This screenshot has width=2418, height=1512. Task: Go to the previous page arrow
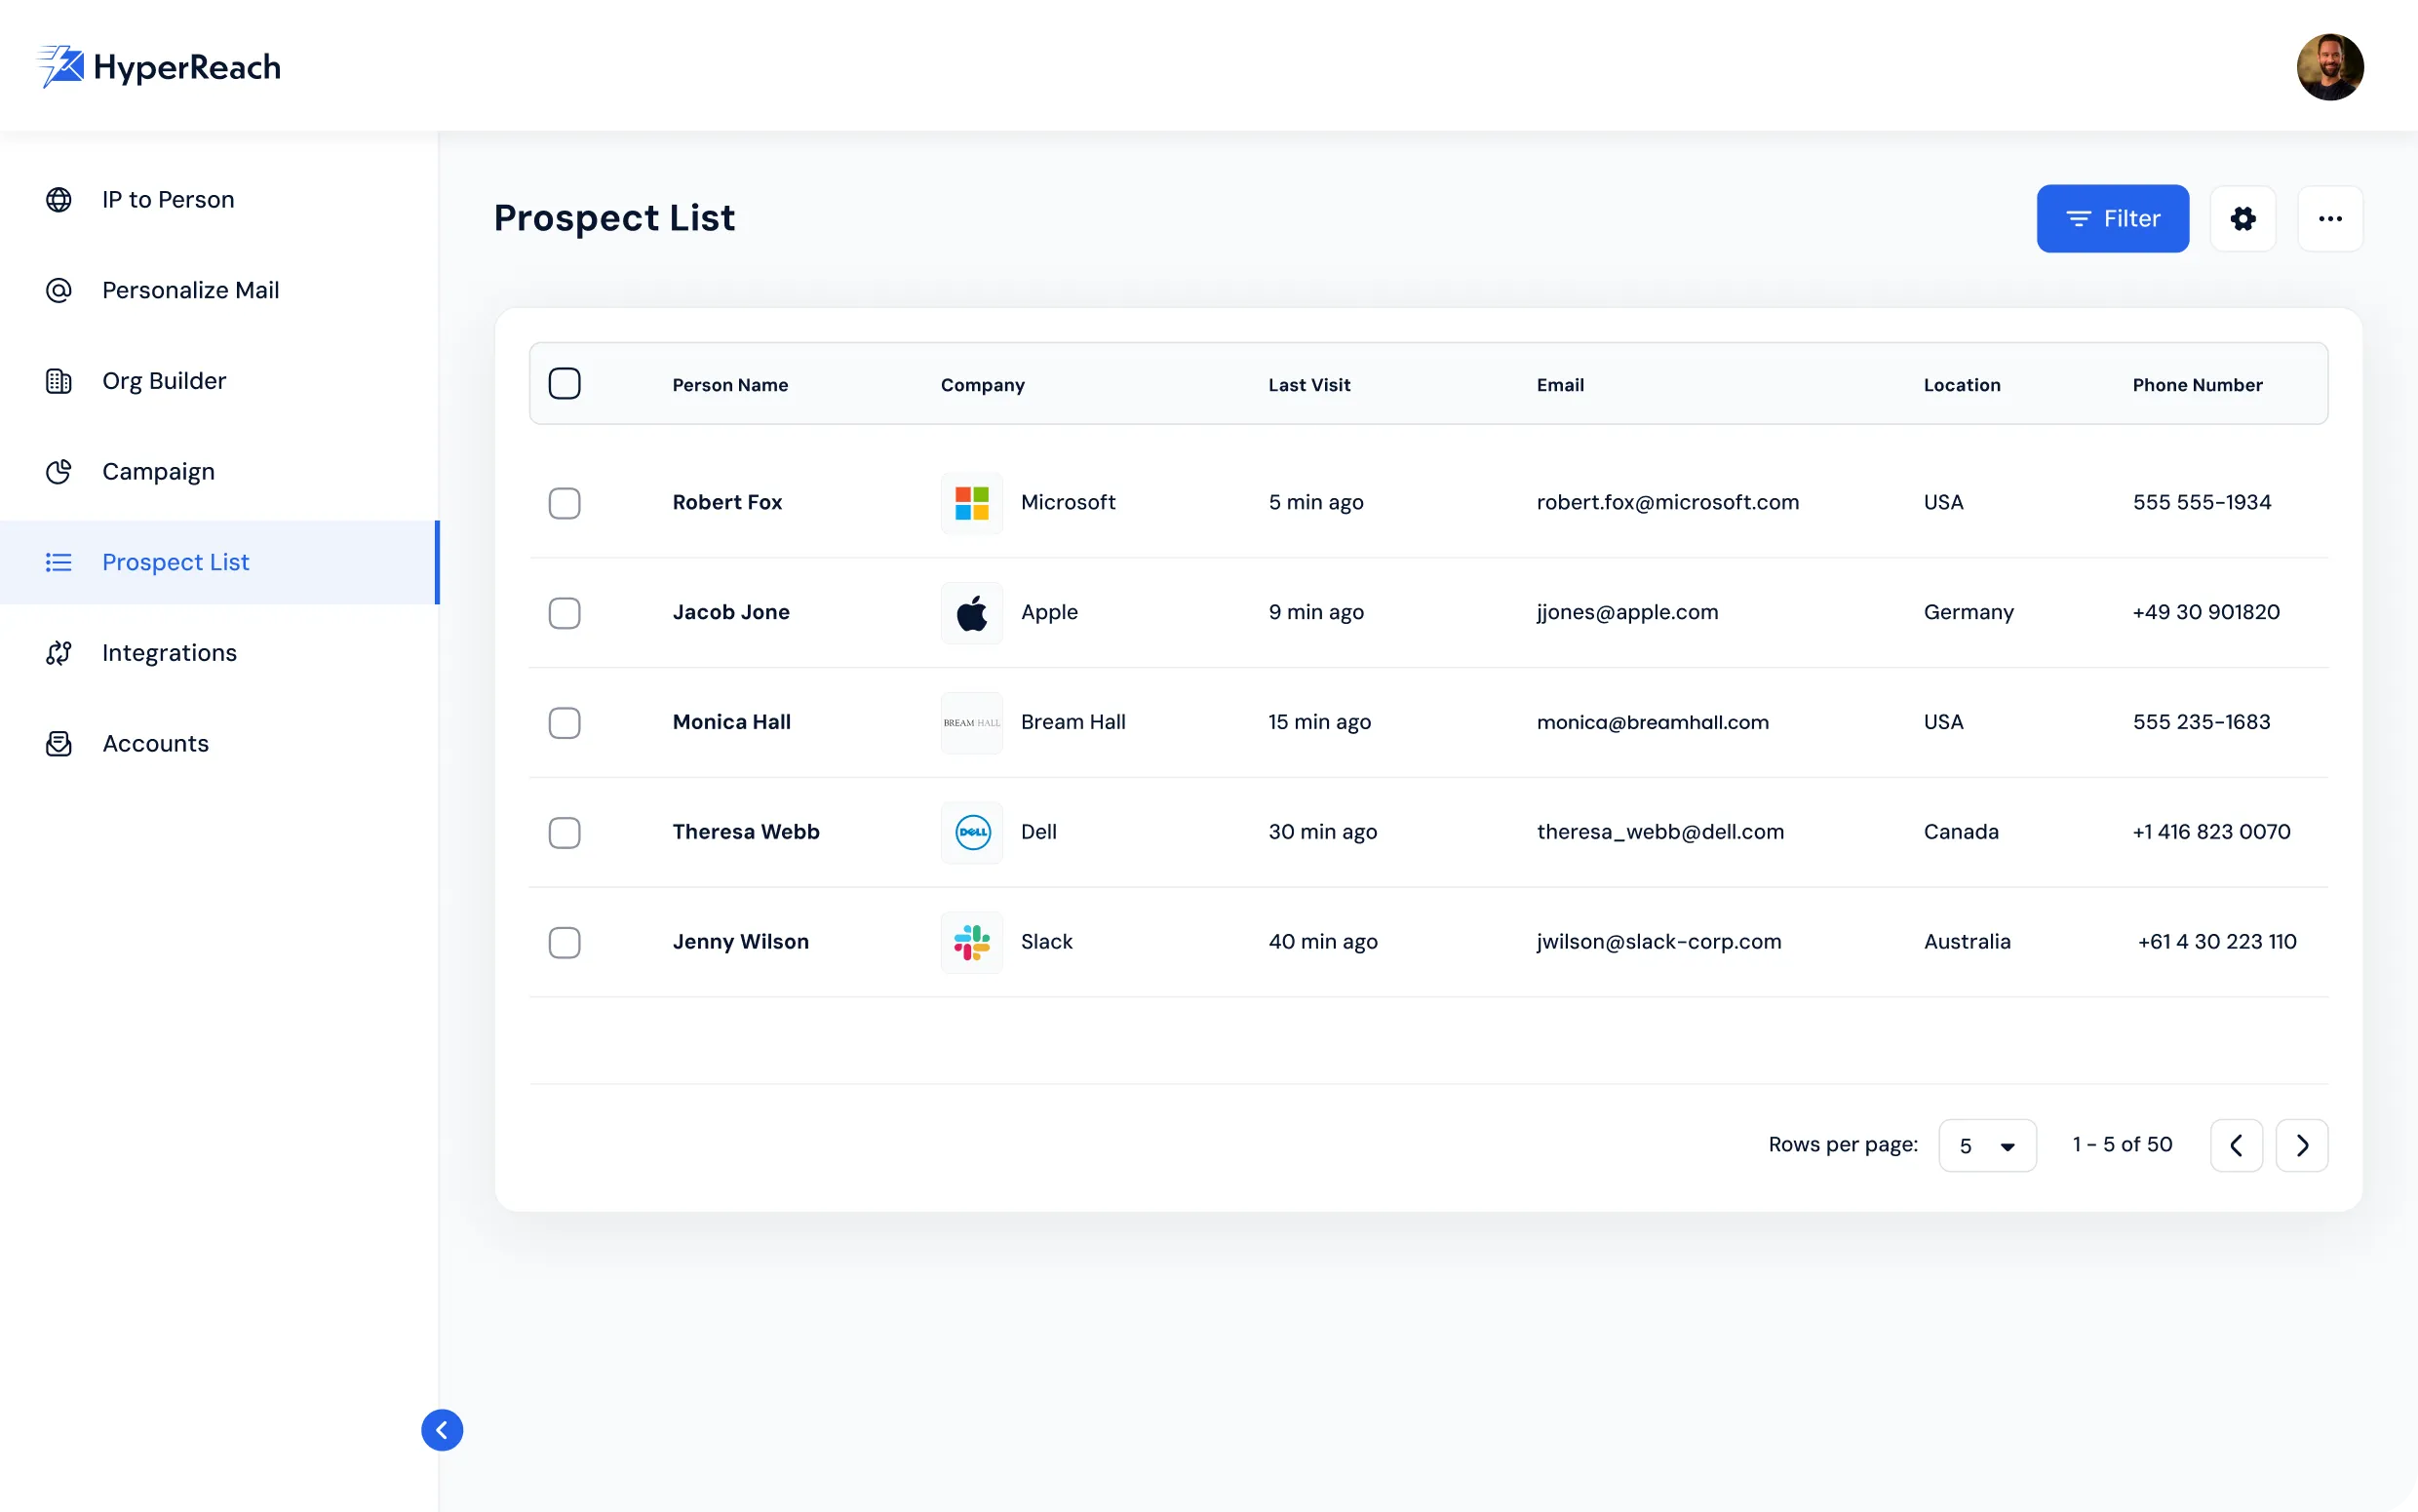point(2235,1145)
